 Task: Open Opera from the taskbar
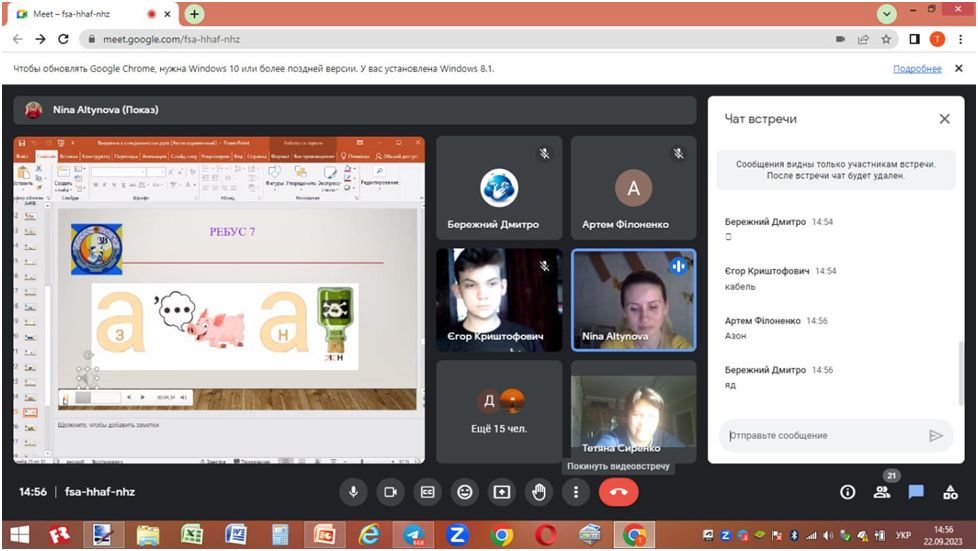pos(546,535)
